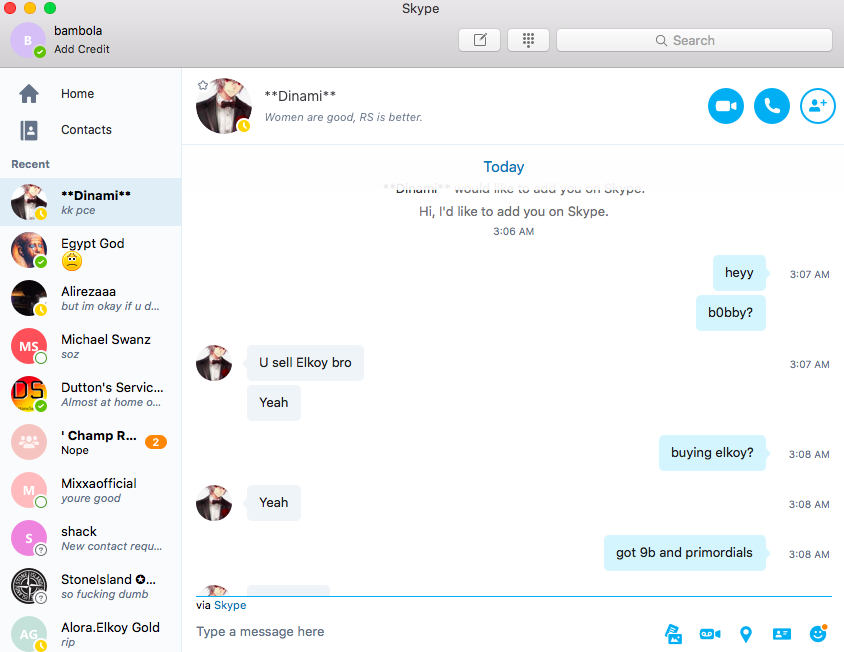The image size is (844, 652).
Task: Open Dutton's Servic... conversation
Action: click(90, 394)
